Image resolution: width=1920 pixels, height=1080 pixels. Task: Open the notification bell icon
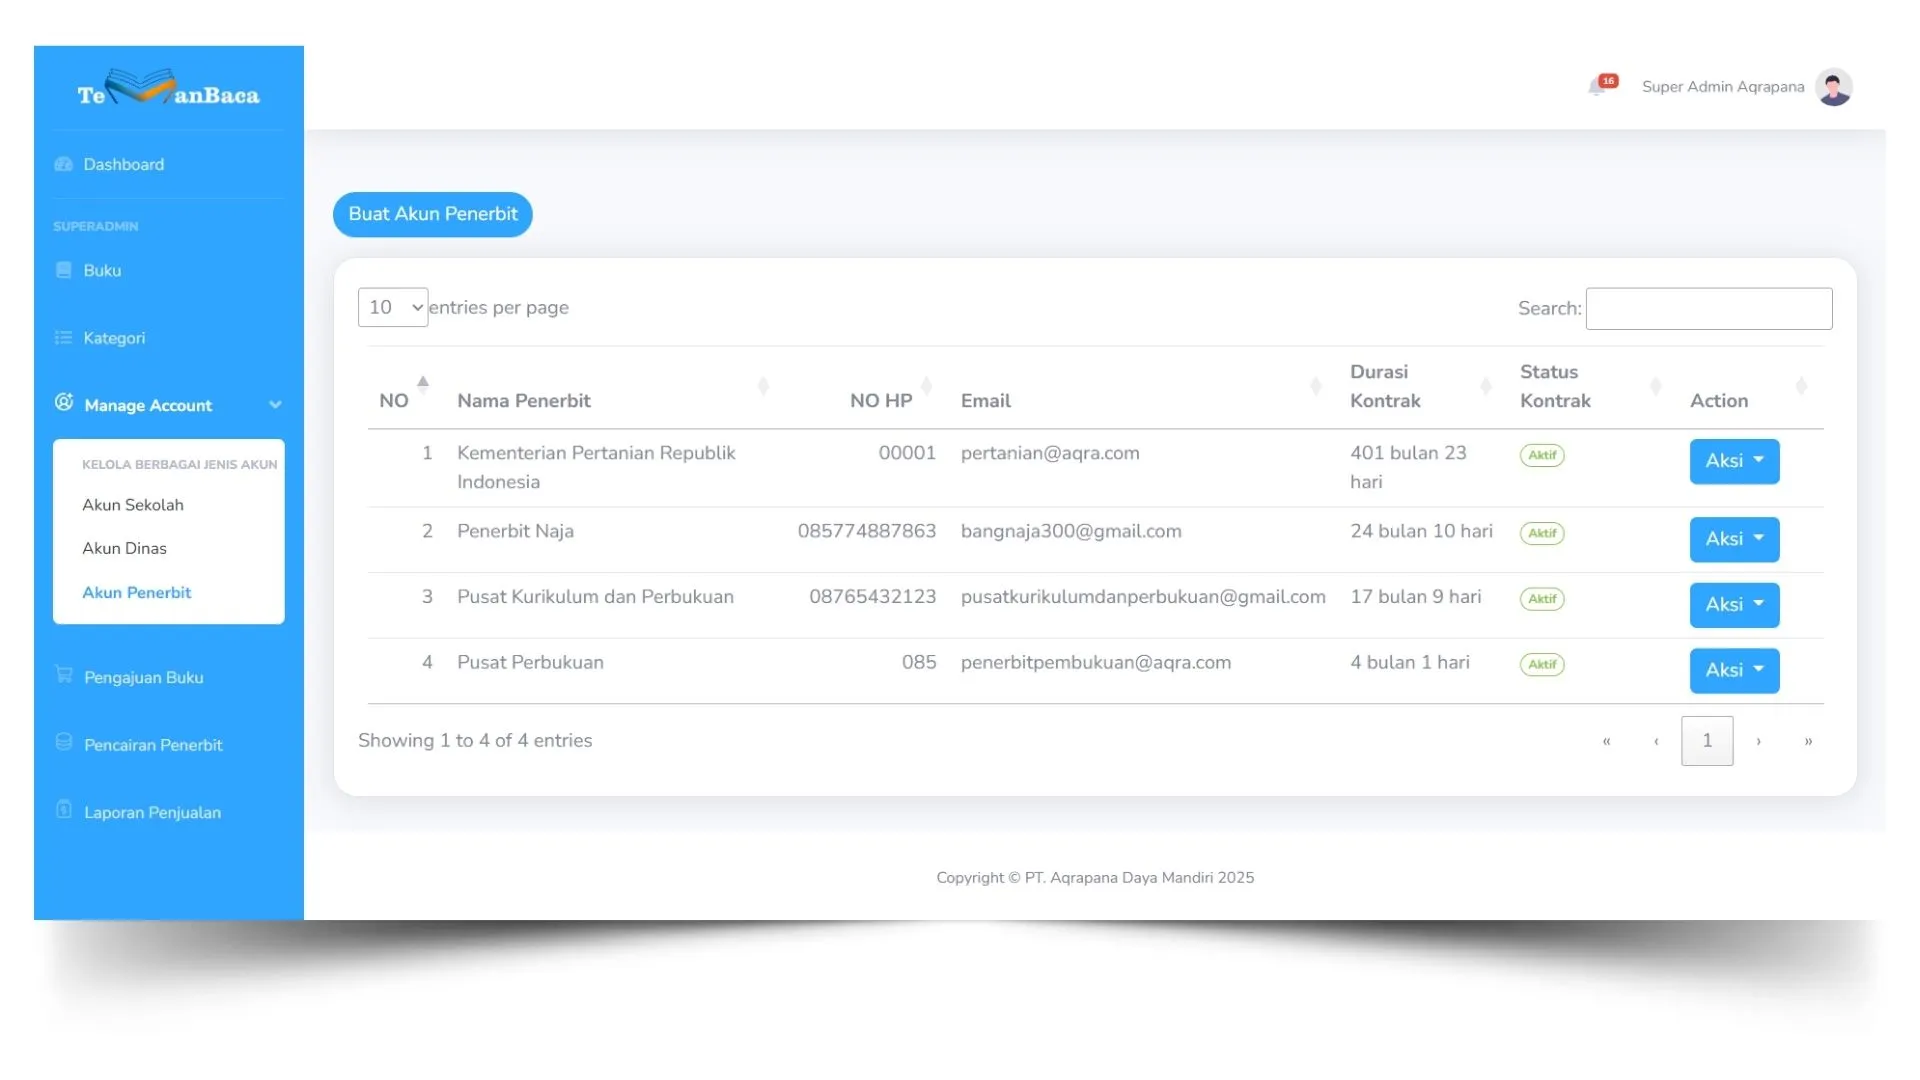point(1597,87)
